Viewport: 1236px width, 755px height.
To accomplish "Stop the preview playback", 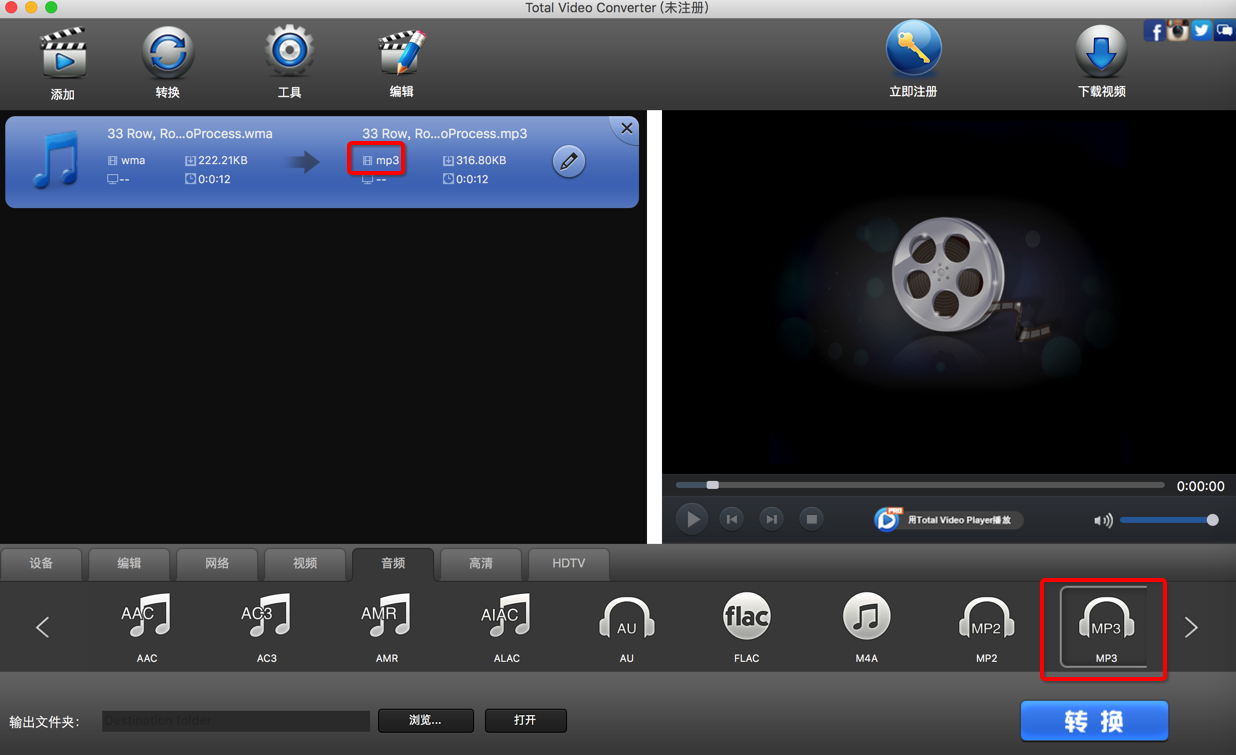I will [811, 519].
